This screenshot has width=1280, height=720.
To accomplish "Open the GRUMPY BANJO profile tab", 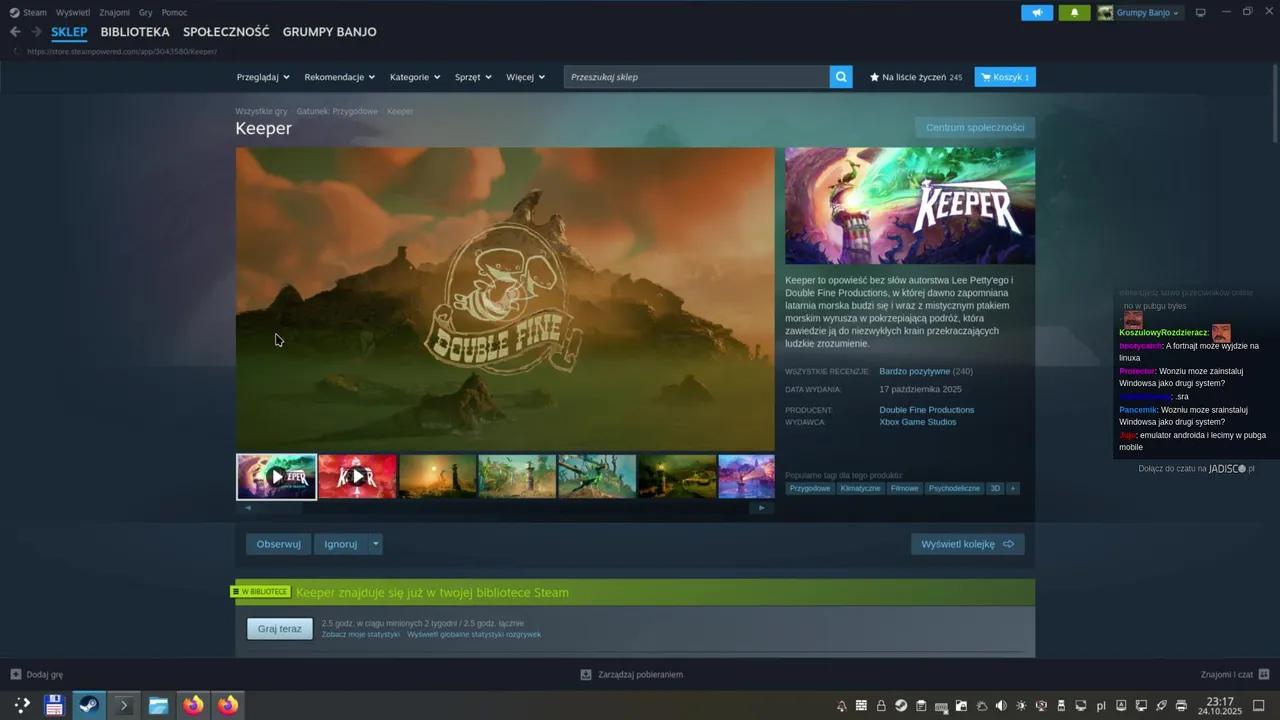I will click(330, 32).
